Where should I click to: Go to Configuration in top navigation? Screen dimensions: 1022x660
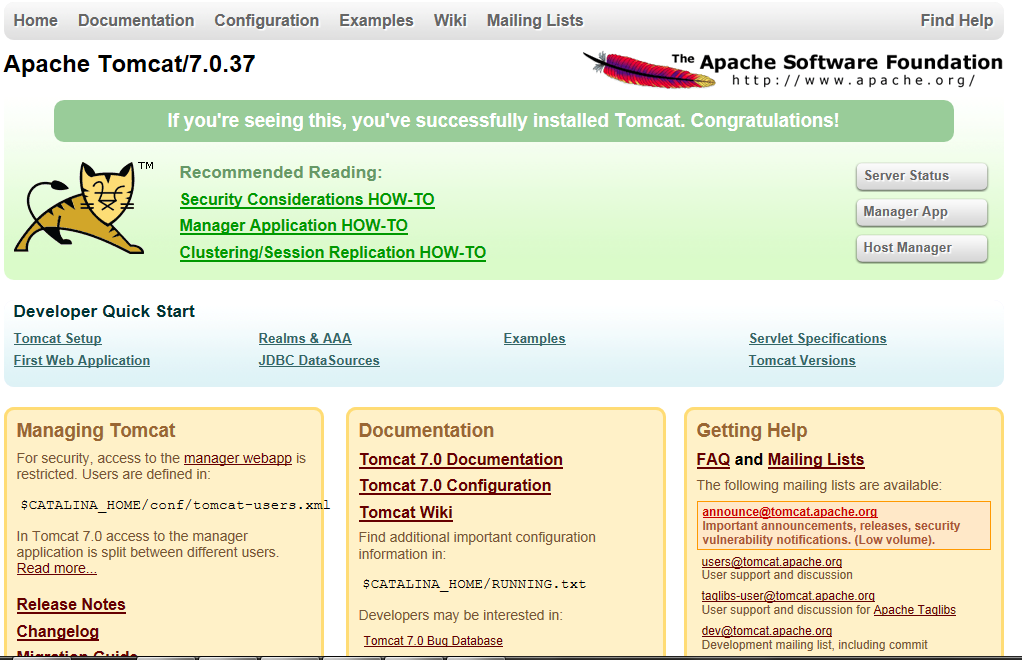coord(267,21)
